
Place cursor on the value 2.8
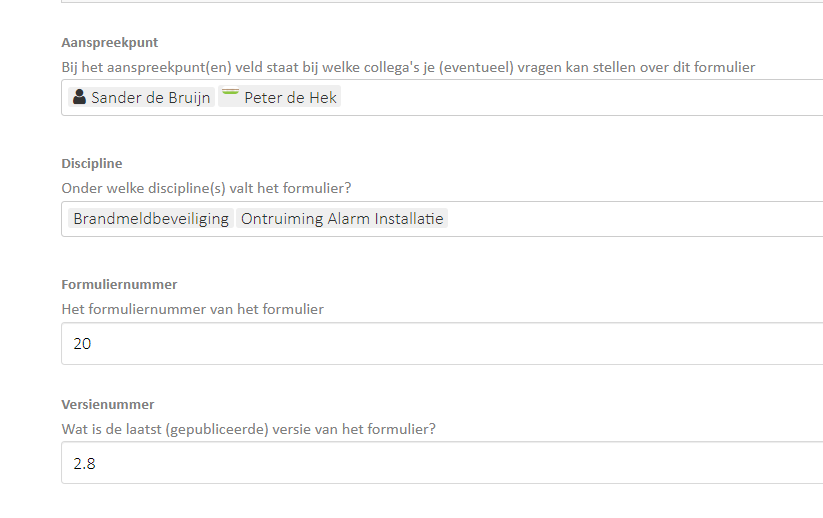tap(85, 463)
